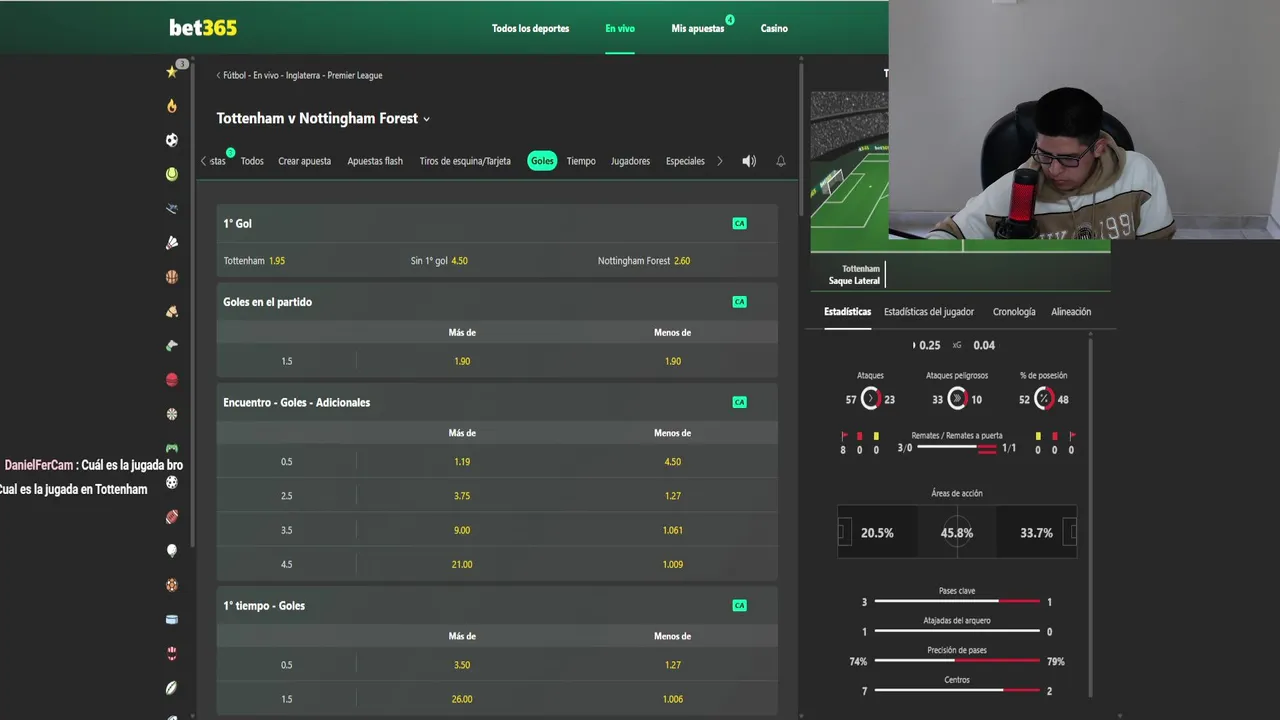Select Menos de 2.5 additional goals at 1.27
Viewport: 1280px width, 720px height.
point(673,496)
